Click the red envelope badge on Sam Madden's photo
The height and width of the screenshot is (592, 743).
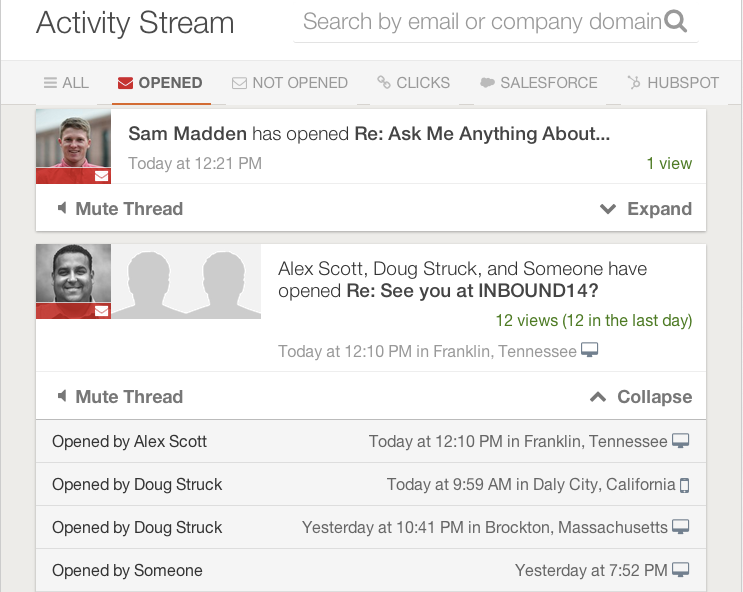(x=102, y=176)
